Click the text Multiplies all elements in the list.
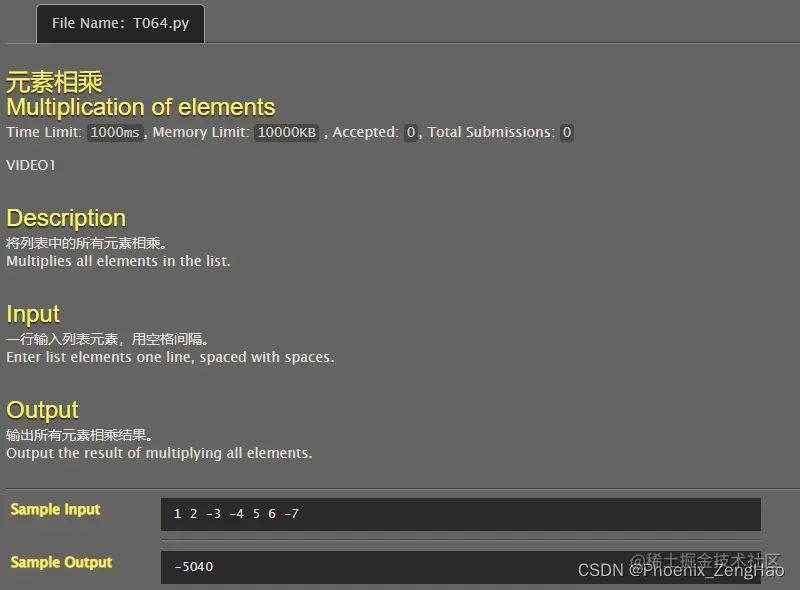Image resolution: width=800 pixels, height=590 pixels. [118, 261]
